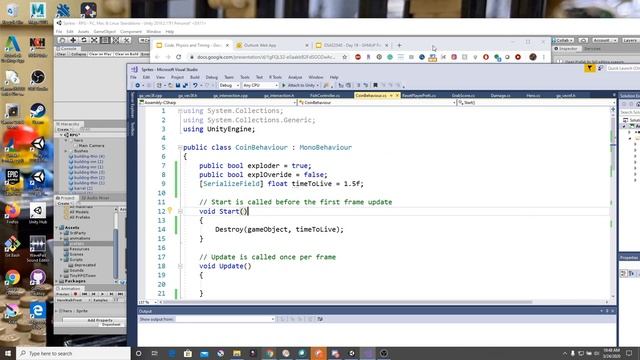Screen dimensions: 640x360
Task: Open the Unity Collab button
Action: tap(563, 40)
